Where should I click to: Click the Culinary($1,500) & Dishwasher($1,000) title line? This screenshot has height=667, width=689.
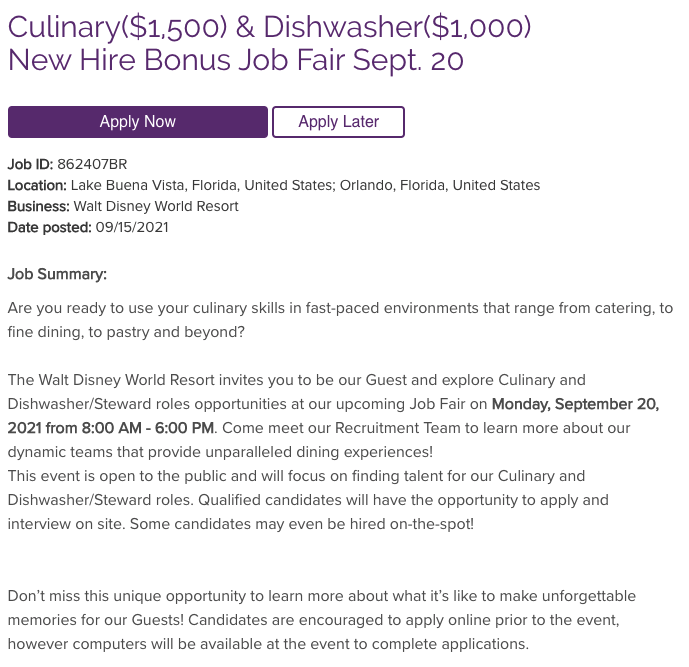[x=269, y=26]
